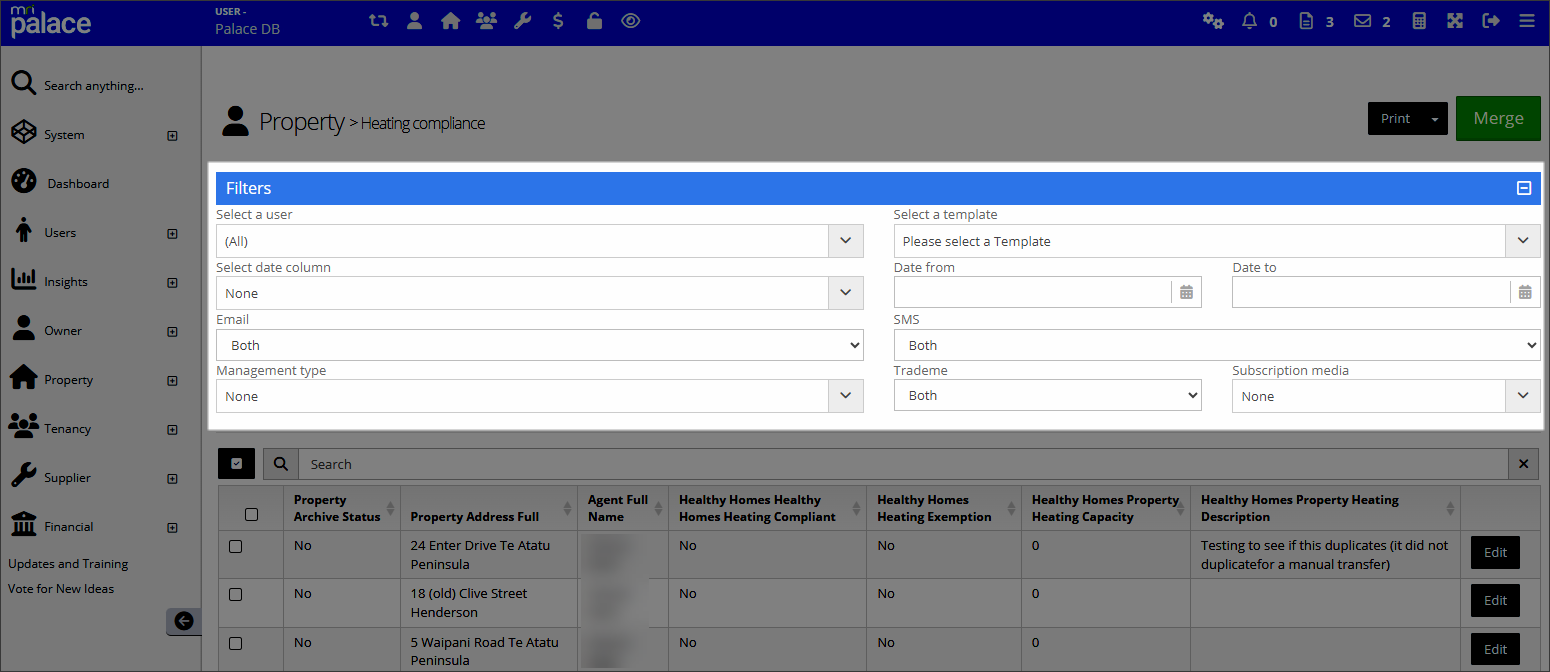Open the single user icon in top bar

414,20
